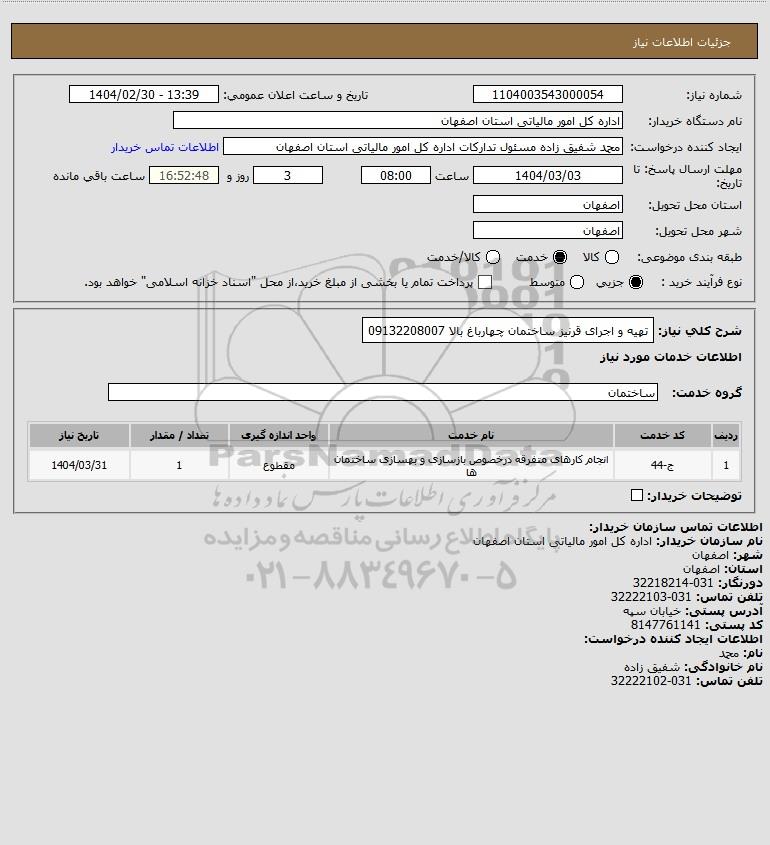The image size is (770, 845).
Task: Click the ردیف column header
Action: click(726, 435)
